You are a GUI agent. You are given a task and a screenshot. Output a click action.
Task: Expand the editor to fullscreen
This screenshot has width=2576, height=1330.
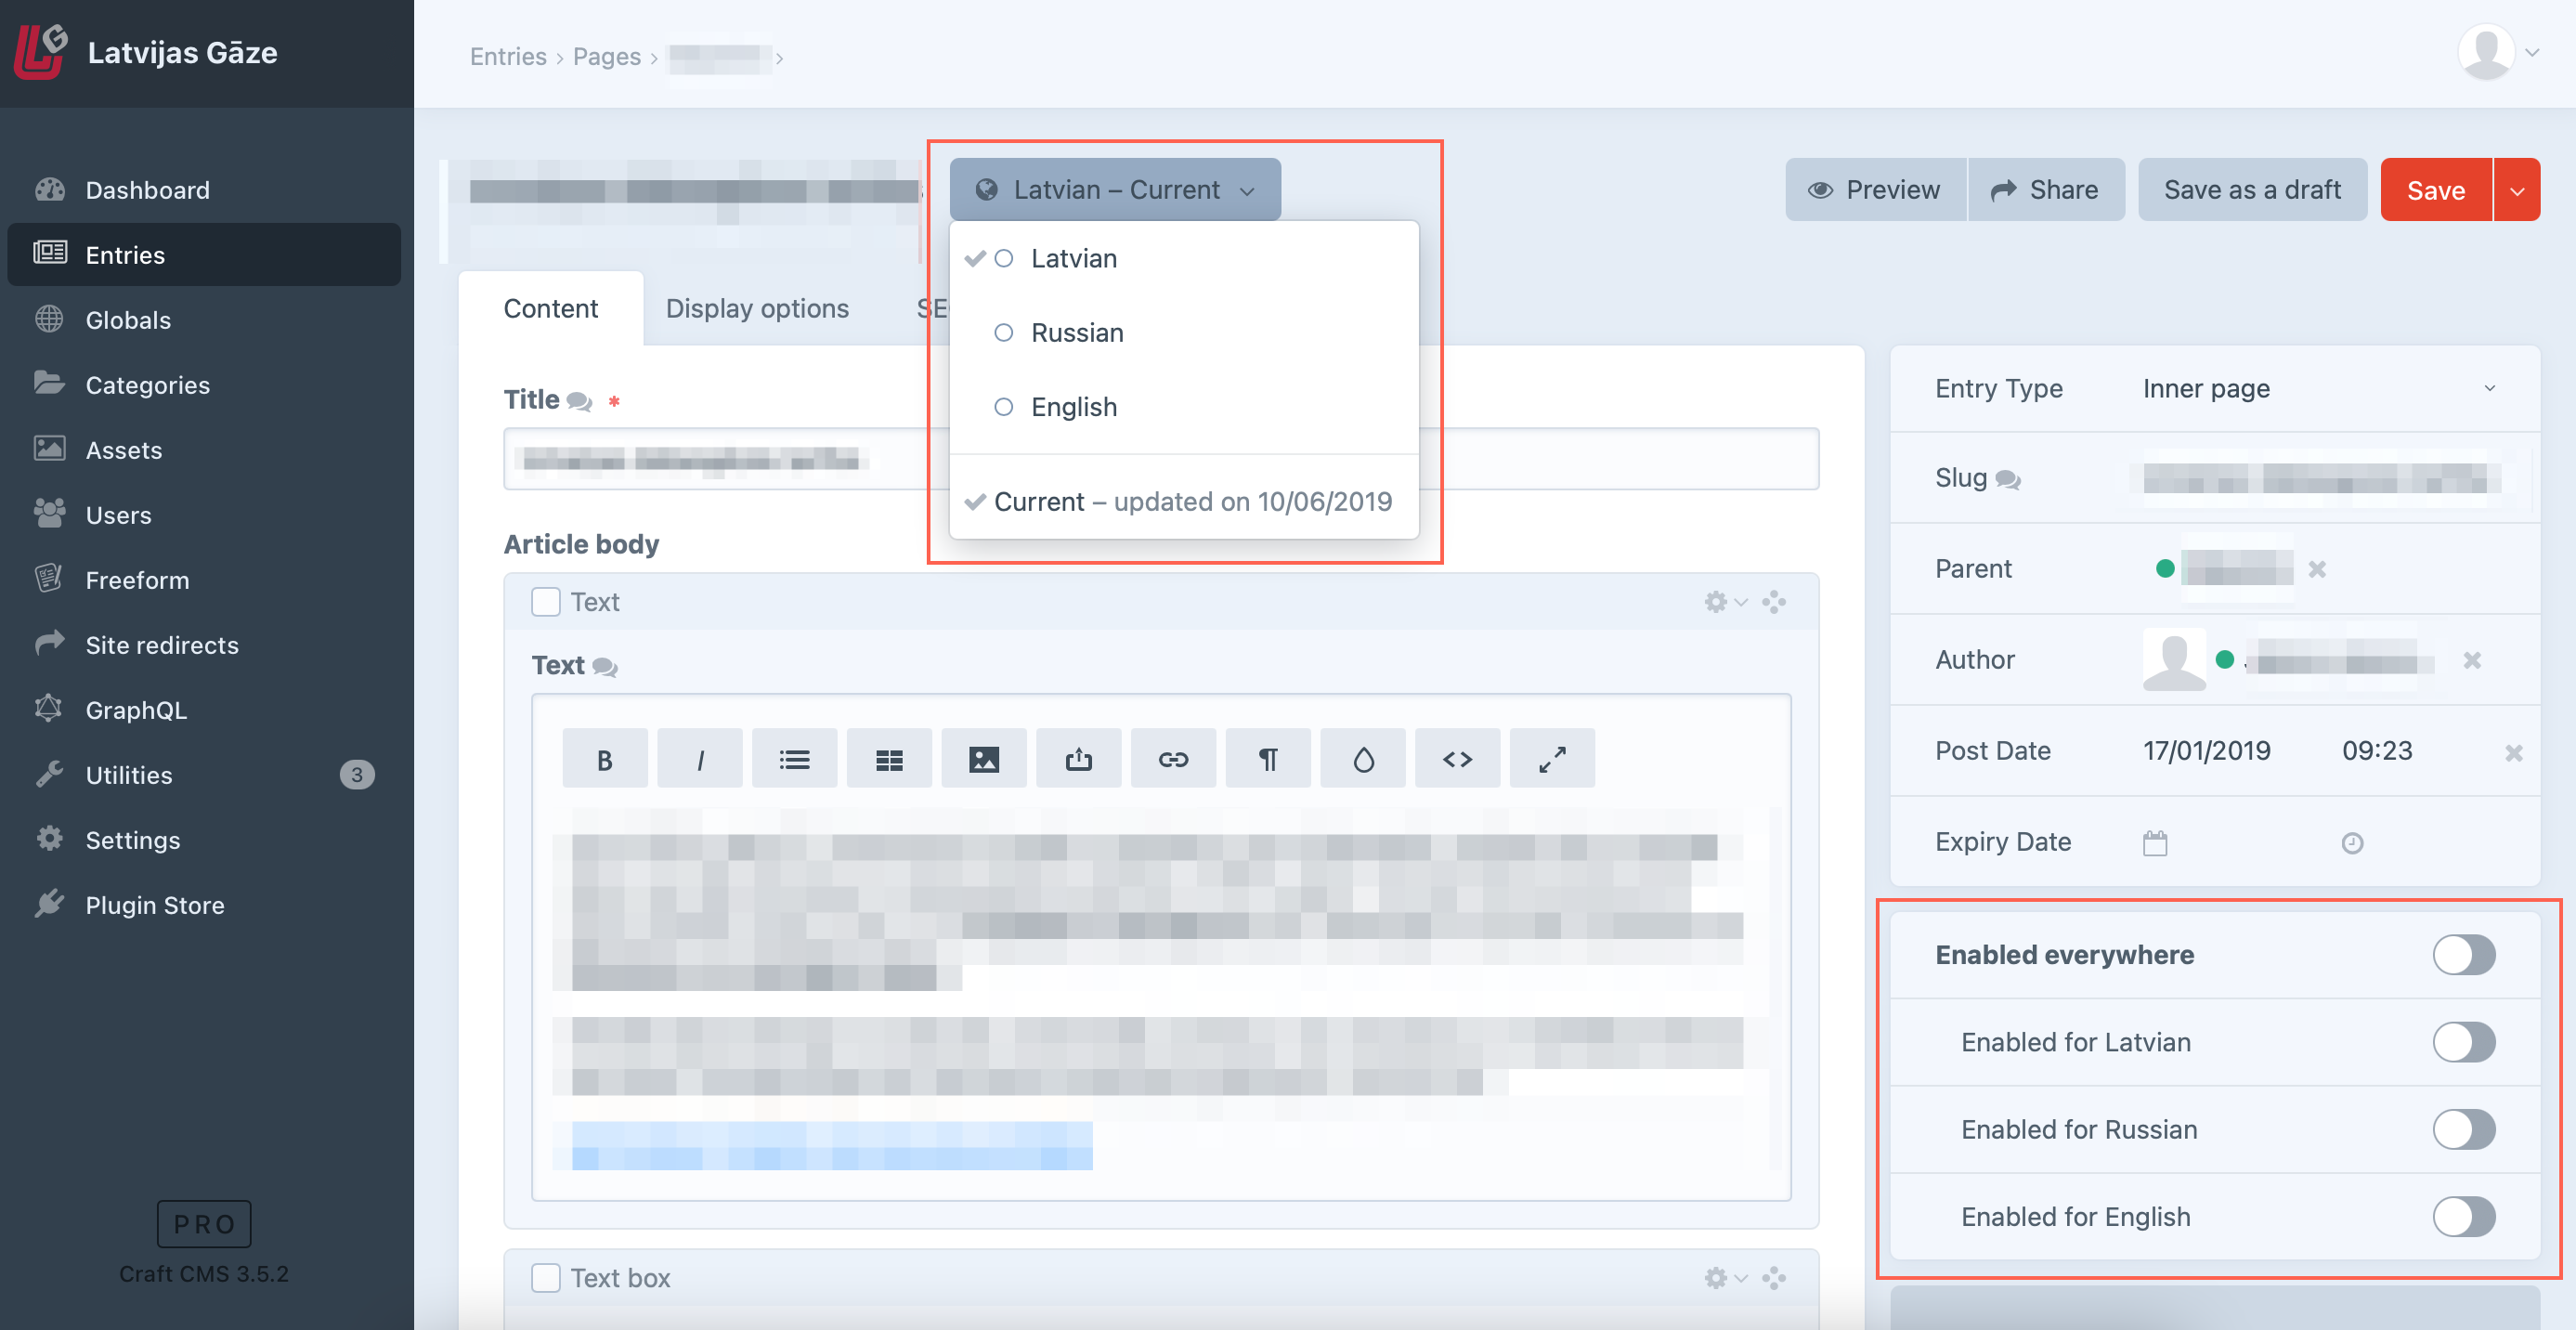click(1551, 758)
